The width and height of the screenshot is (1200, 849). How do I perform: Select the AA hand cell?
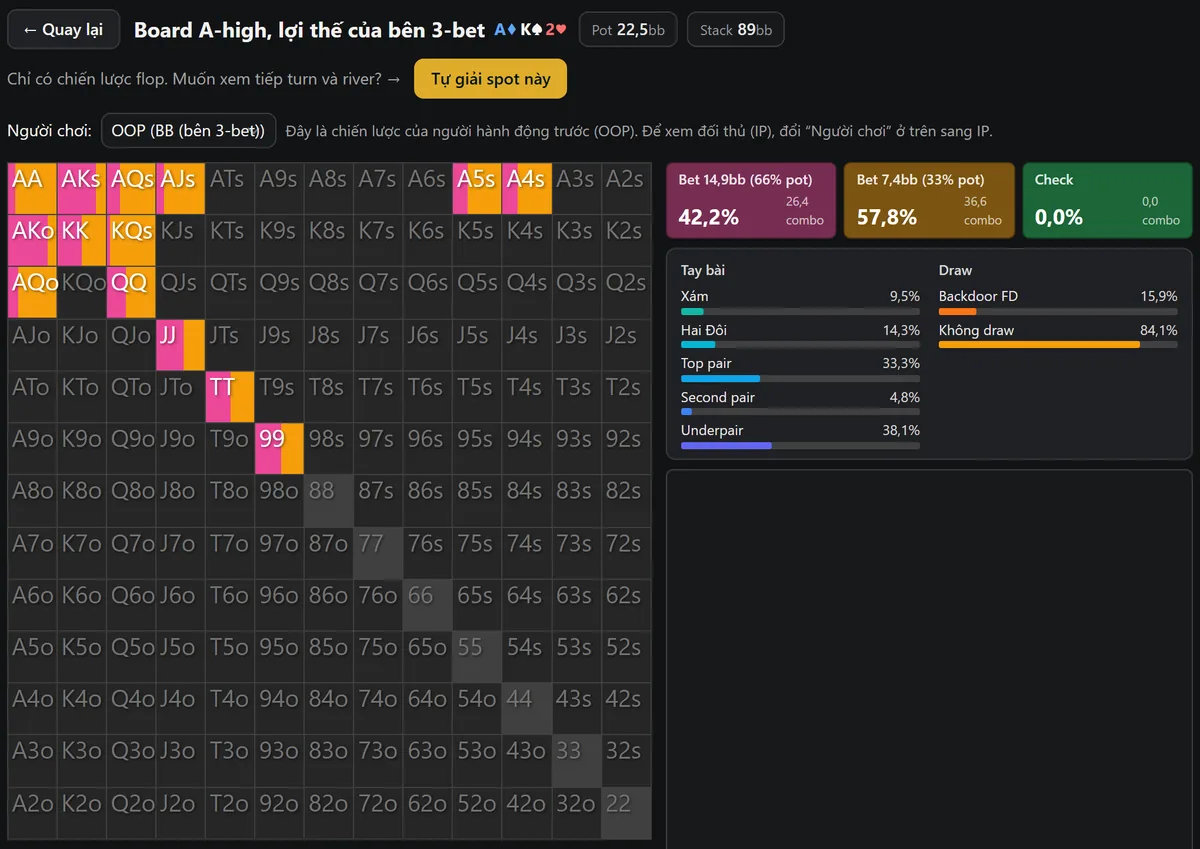[32, 188]
